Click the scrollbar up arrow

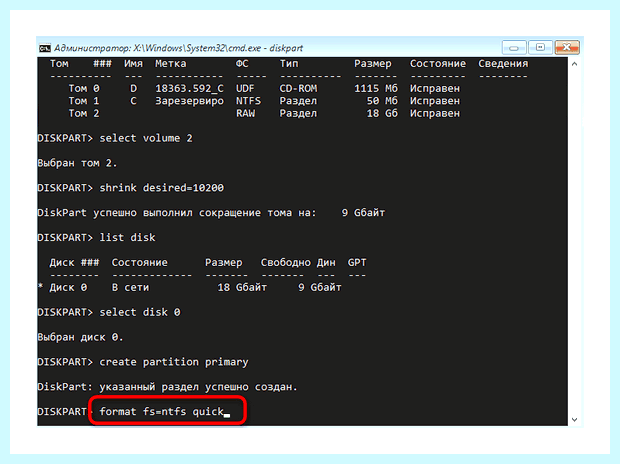(575, 64)
